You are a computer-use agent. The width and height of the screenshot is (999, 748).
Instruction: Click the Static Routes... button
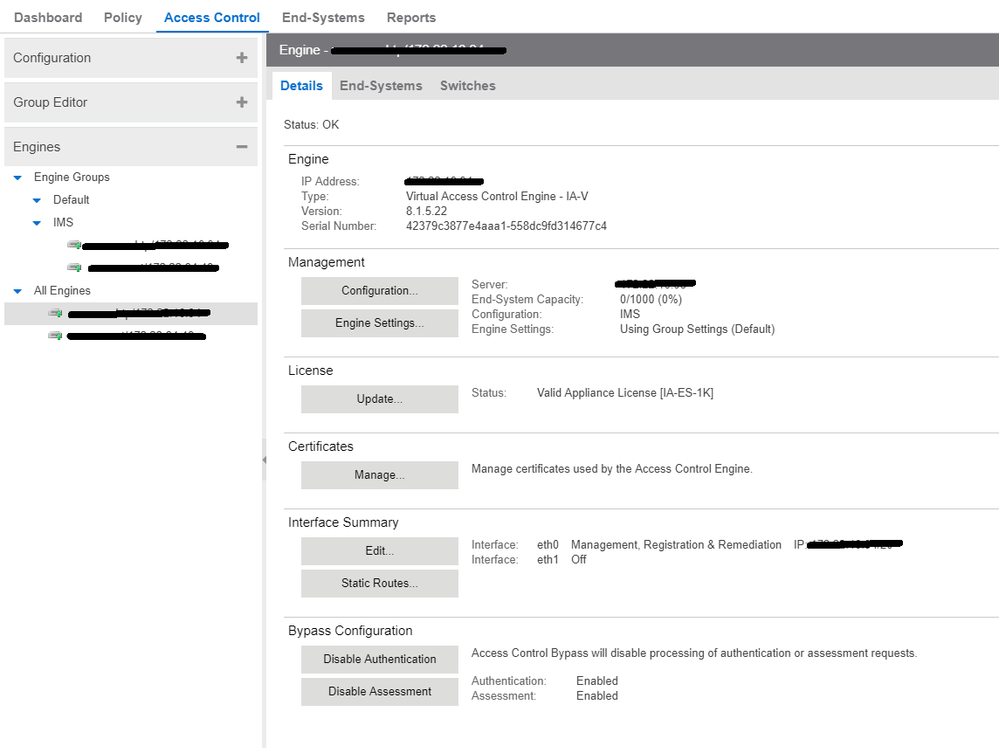379,583
